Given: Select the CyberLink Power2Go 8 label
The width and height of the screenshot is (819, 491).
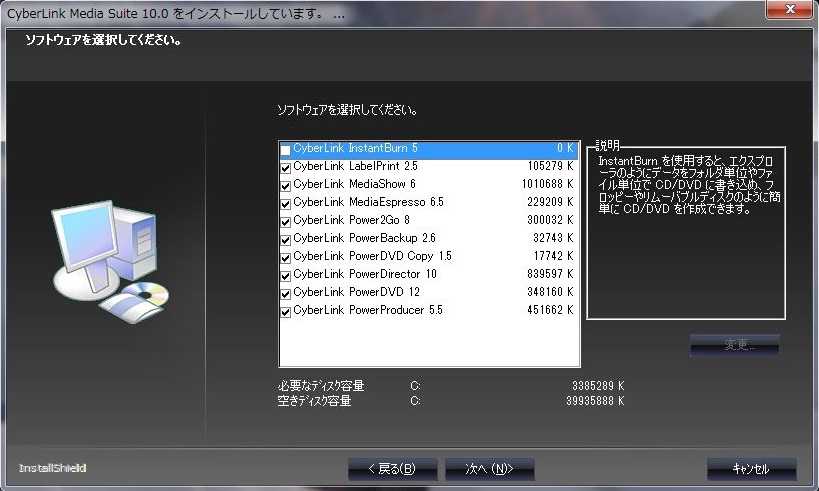Looking at the screenshot, I should (351, 220).
